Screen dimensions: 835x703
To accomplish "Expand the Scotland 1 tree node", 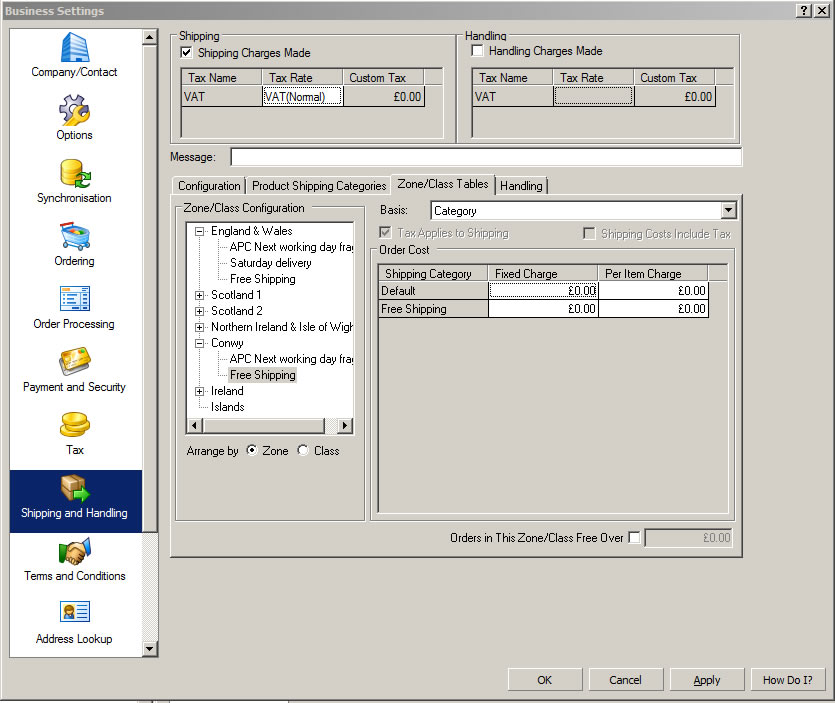I will 200,295.
